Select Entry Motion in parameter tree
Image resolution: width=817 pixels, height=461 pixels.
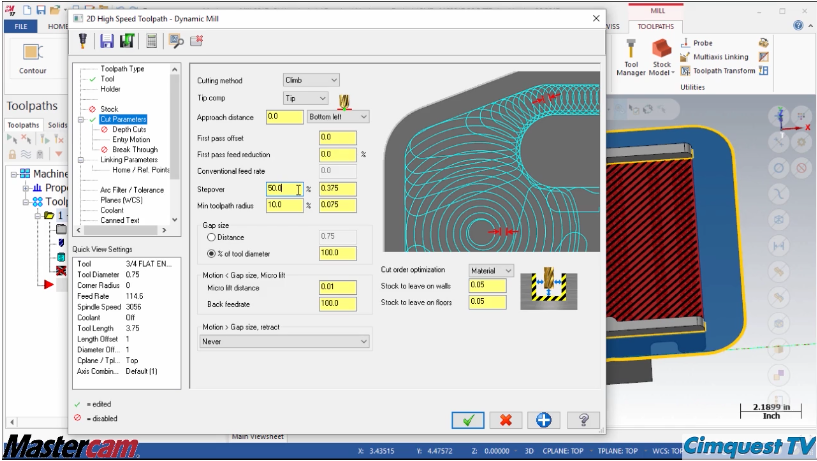(131, 140)
